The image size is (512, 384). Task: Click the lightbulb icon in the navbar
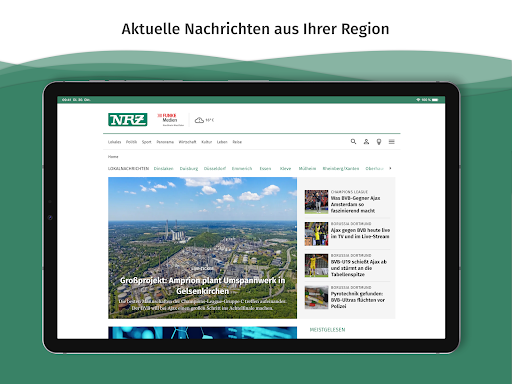coord(379,142)
